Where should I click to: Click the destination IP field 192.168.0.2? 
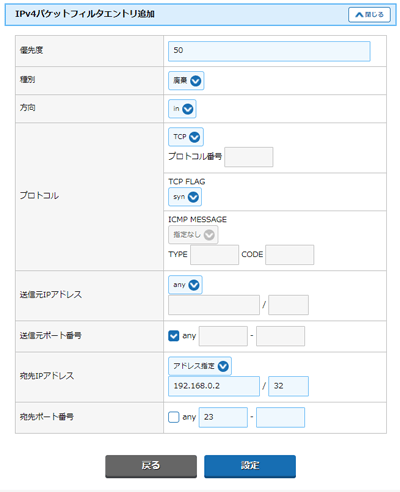point(214,386)
